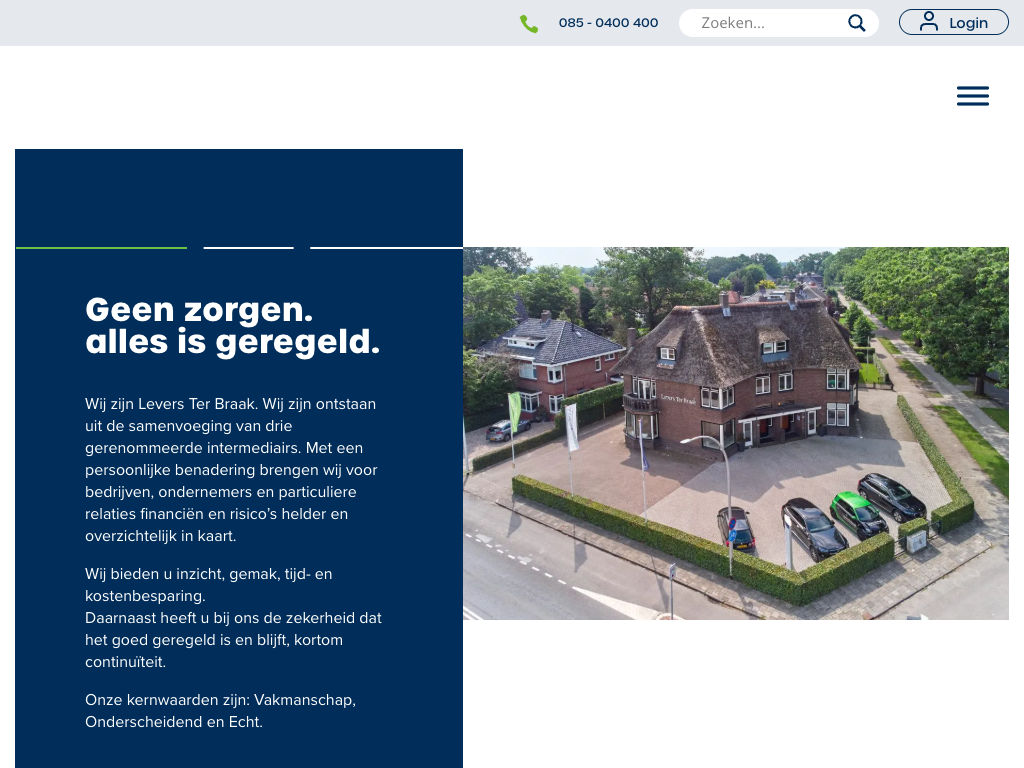Jump to the third slide indicator line
1024x768 pixels.
[386, 247]
